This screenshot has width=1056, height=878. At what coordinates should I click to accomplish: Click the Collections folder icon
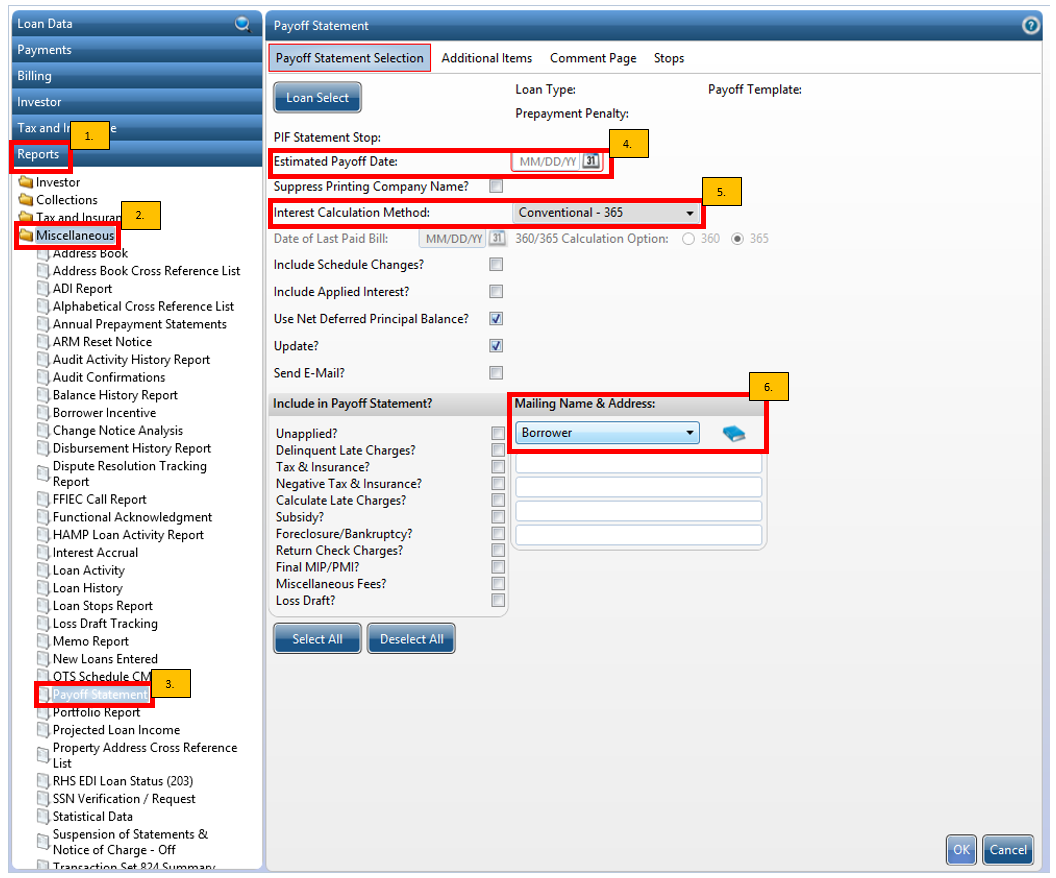pyautogui.click(x=28, y=200)
